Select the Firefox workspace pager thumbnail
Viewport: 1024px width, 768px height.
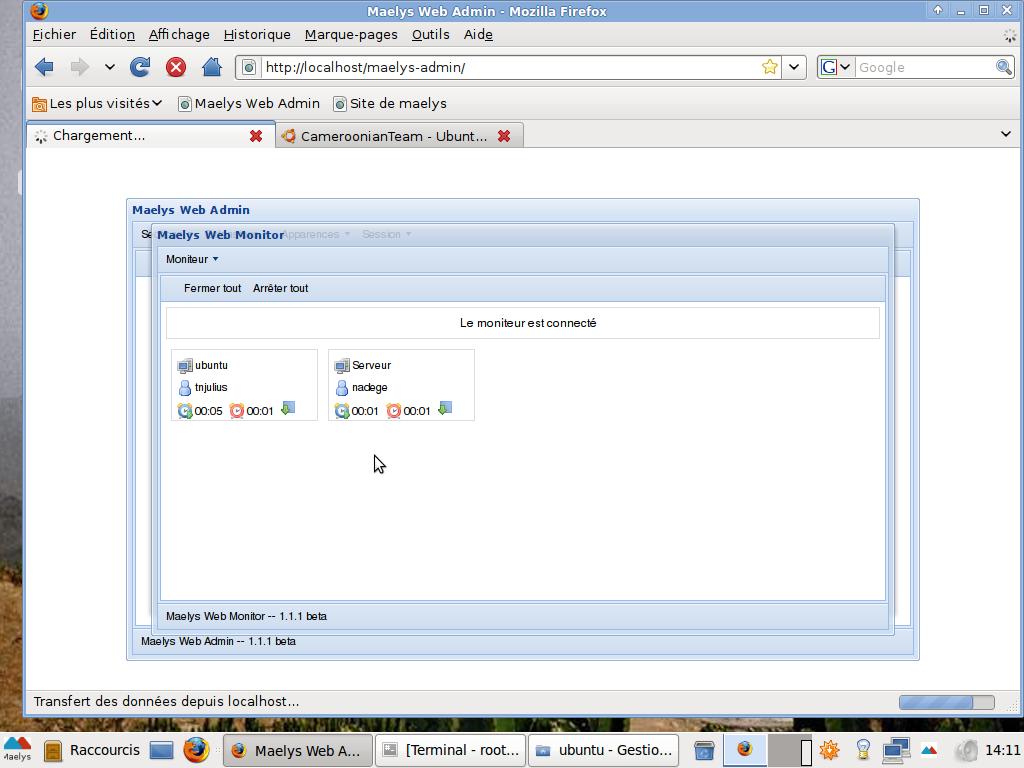[x=744, y=749]
